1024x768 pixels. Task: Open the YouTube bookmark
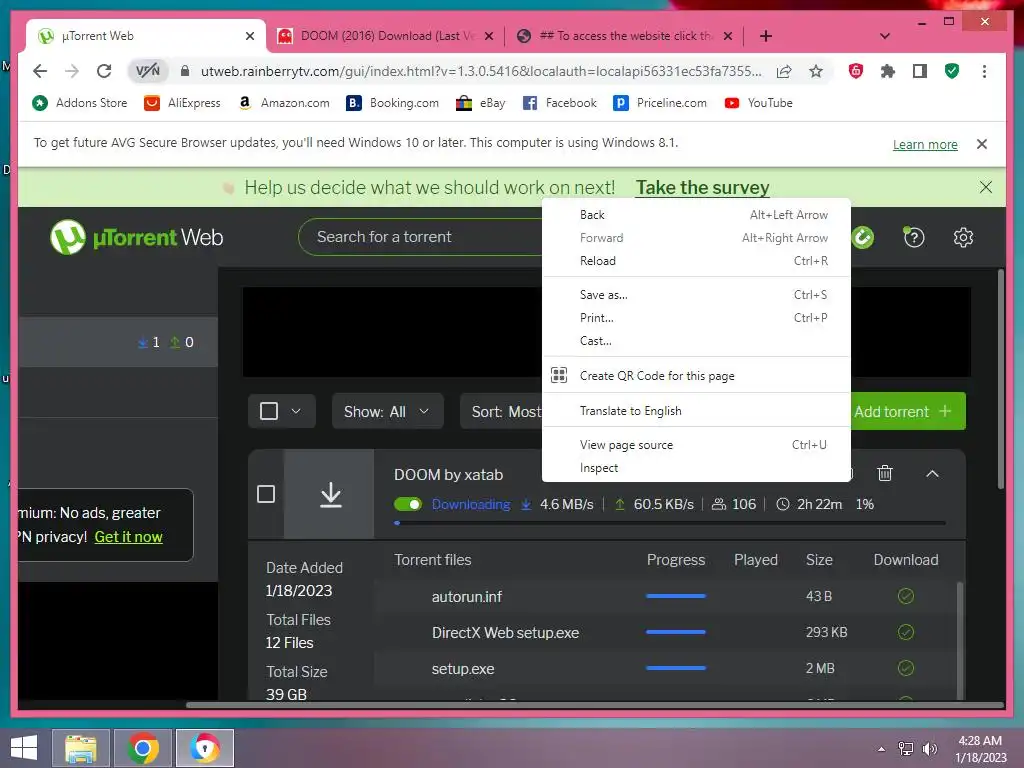[758, 103]
